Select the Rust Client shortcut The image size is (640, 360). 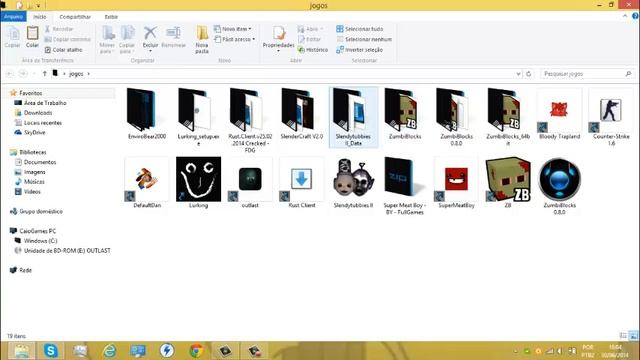coord(302,183)
